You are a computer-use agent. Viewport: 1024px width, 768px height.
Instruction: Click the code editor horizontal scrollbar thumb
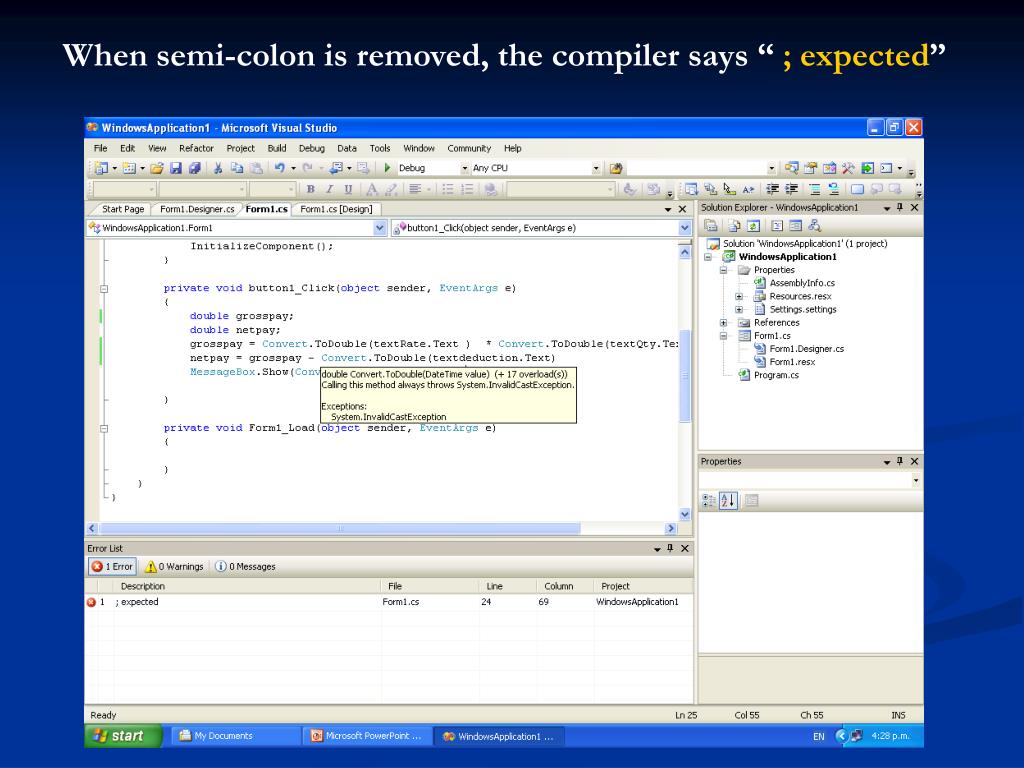click(x=340, y=528)
